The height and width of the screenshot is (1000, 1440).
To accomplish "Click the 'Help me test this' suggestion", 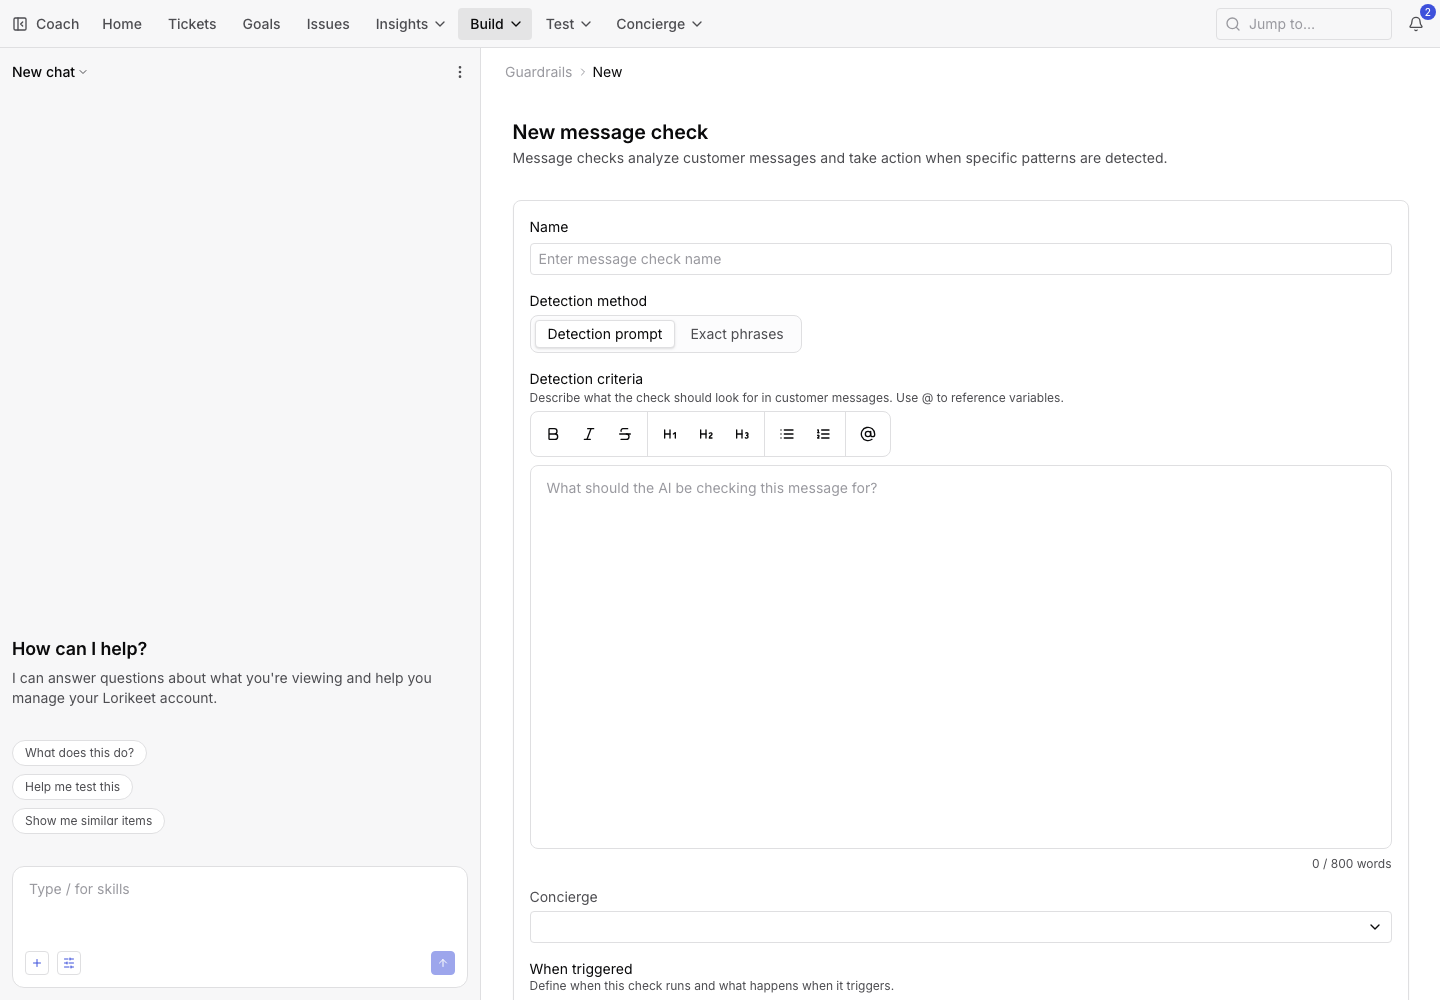I will [x=72, y=787].
